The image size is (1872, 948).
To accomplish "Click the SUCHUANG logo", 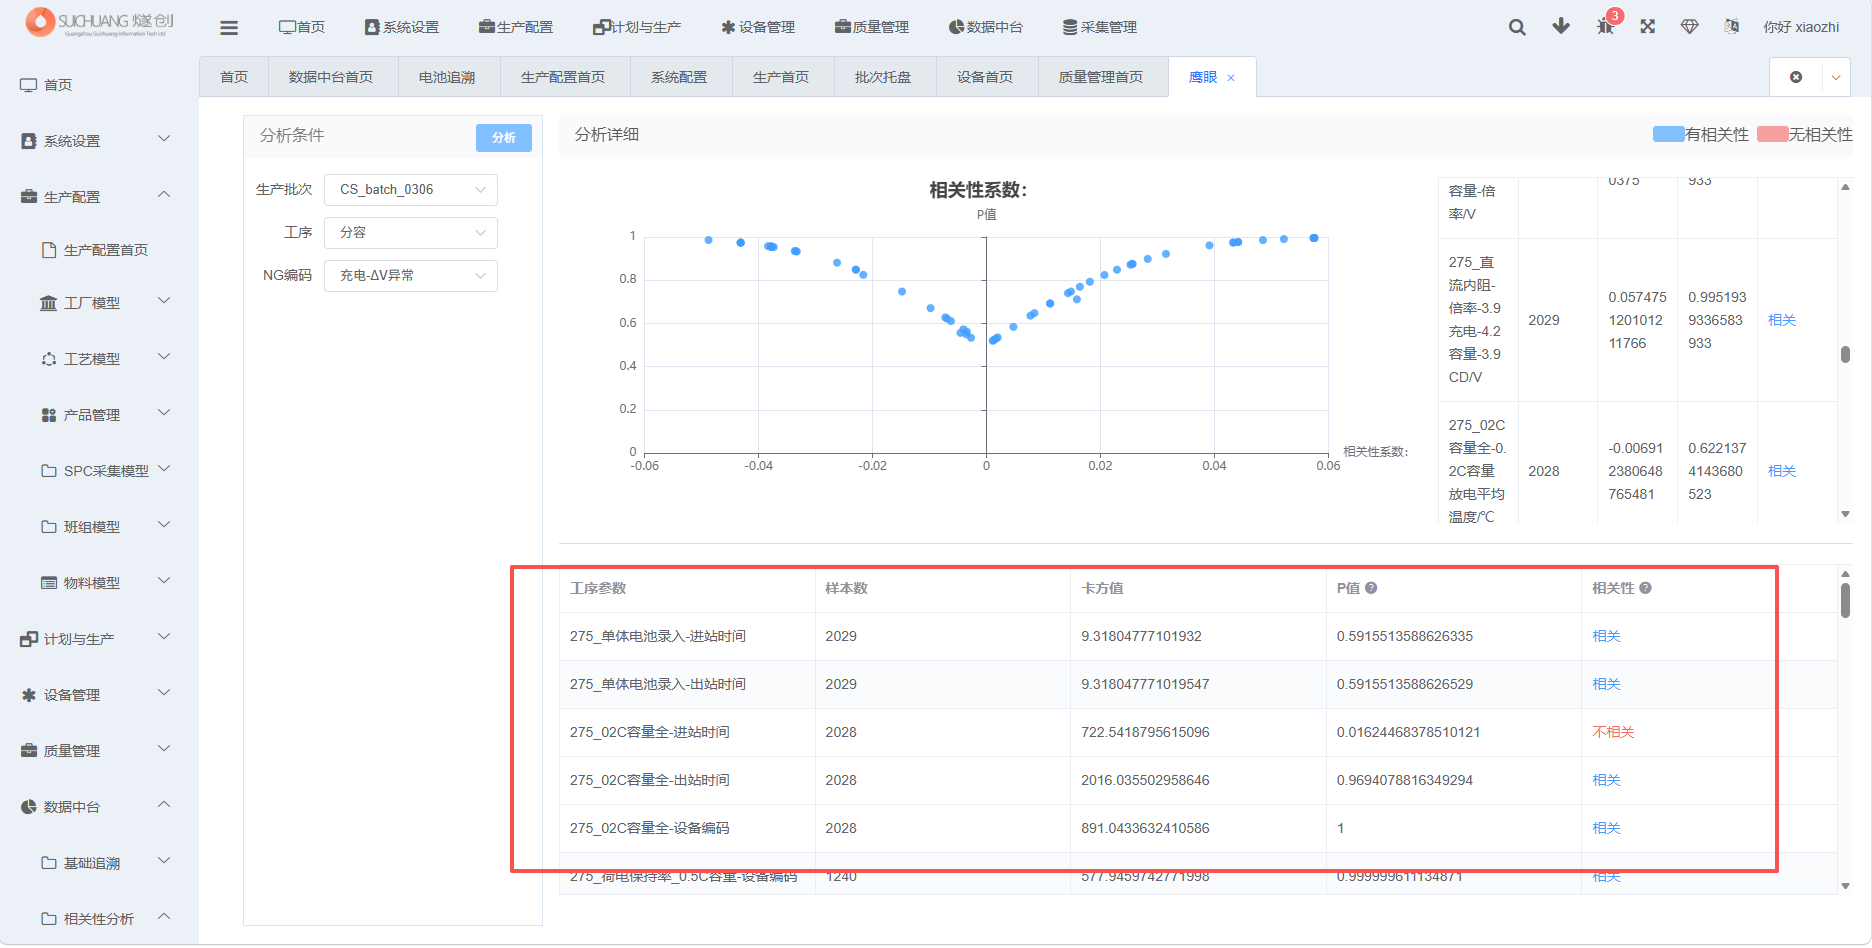I will (99, 22).
